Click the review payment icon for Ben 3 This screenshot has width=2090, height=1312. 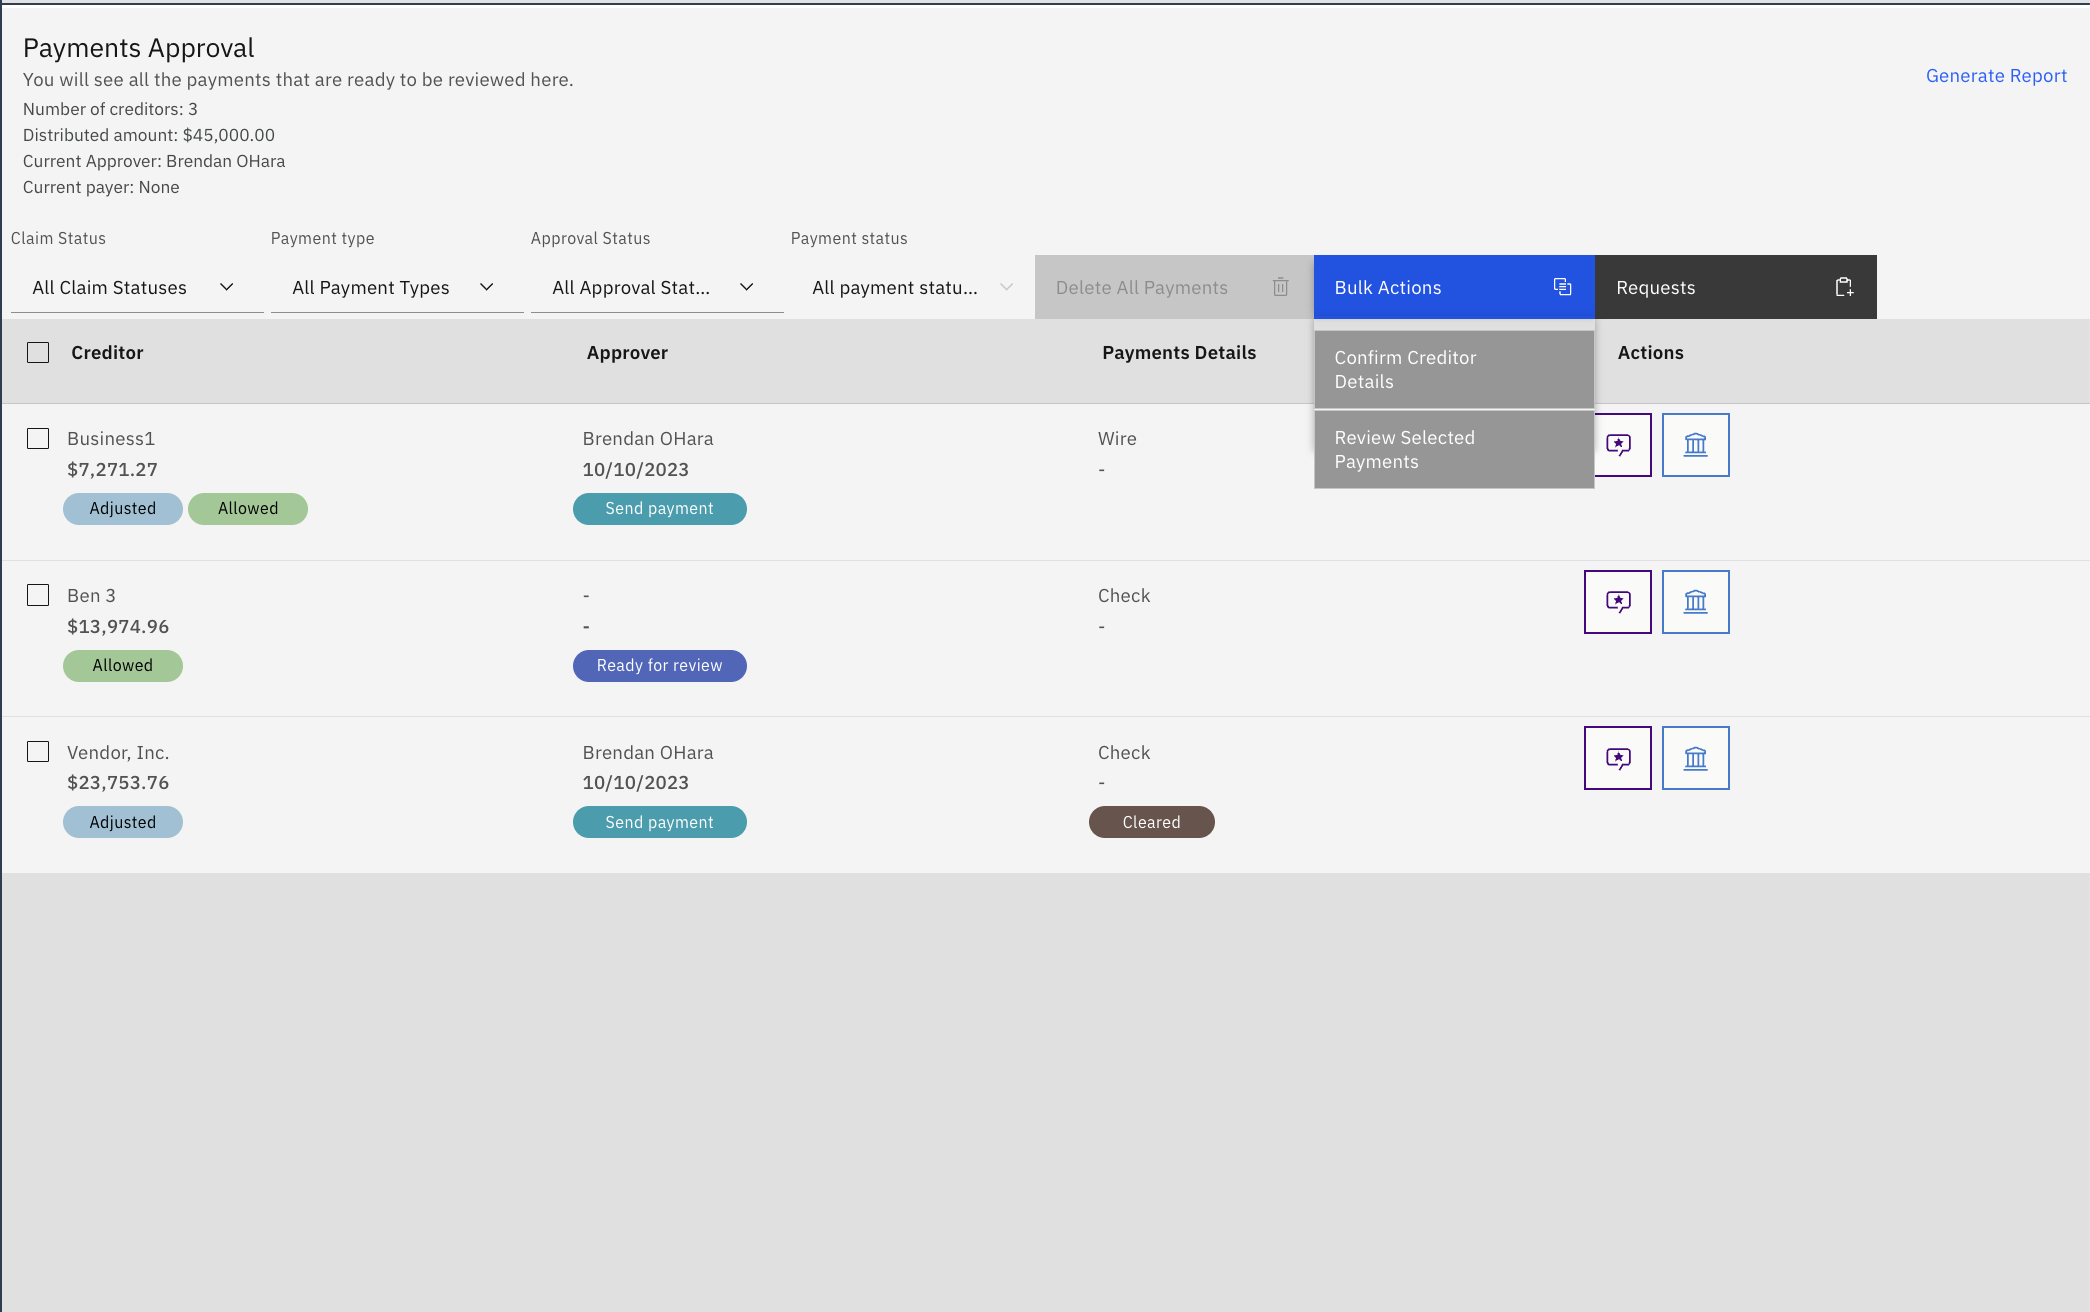click(x=1619, y=600)
